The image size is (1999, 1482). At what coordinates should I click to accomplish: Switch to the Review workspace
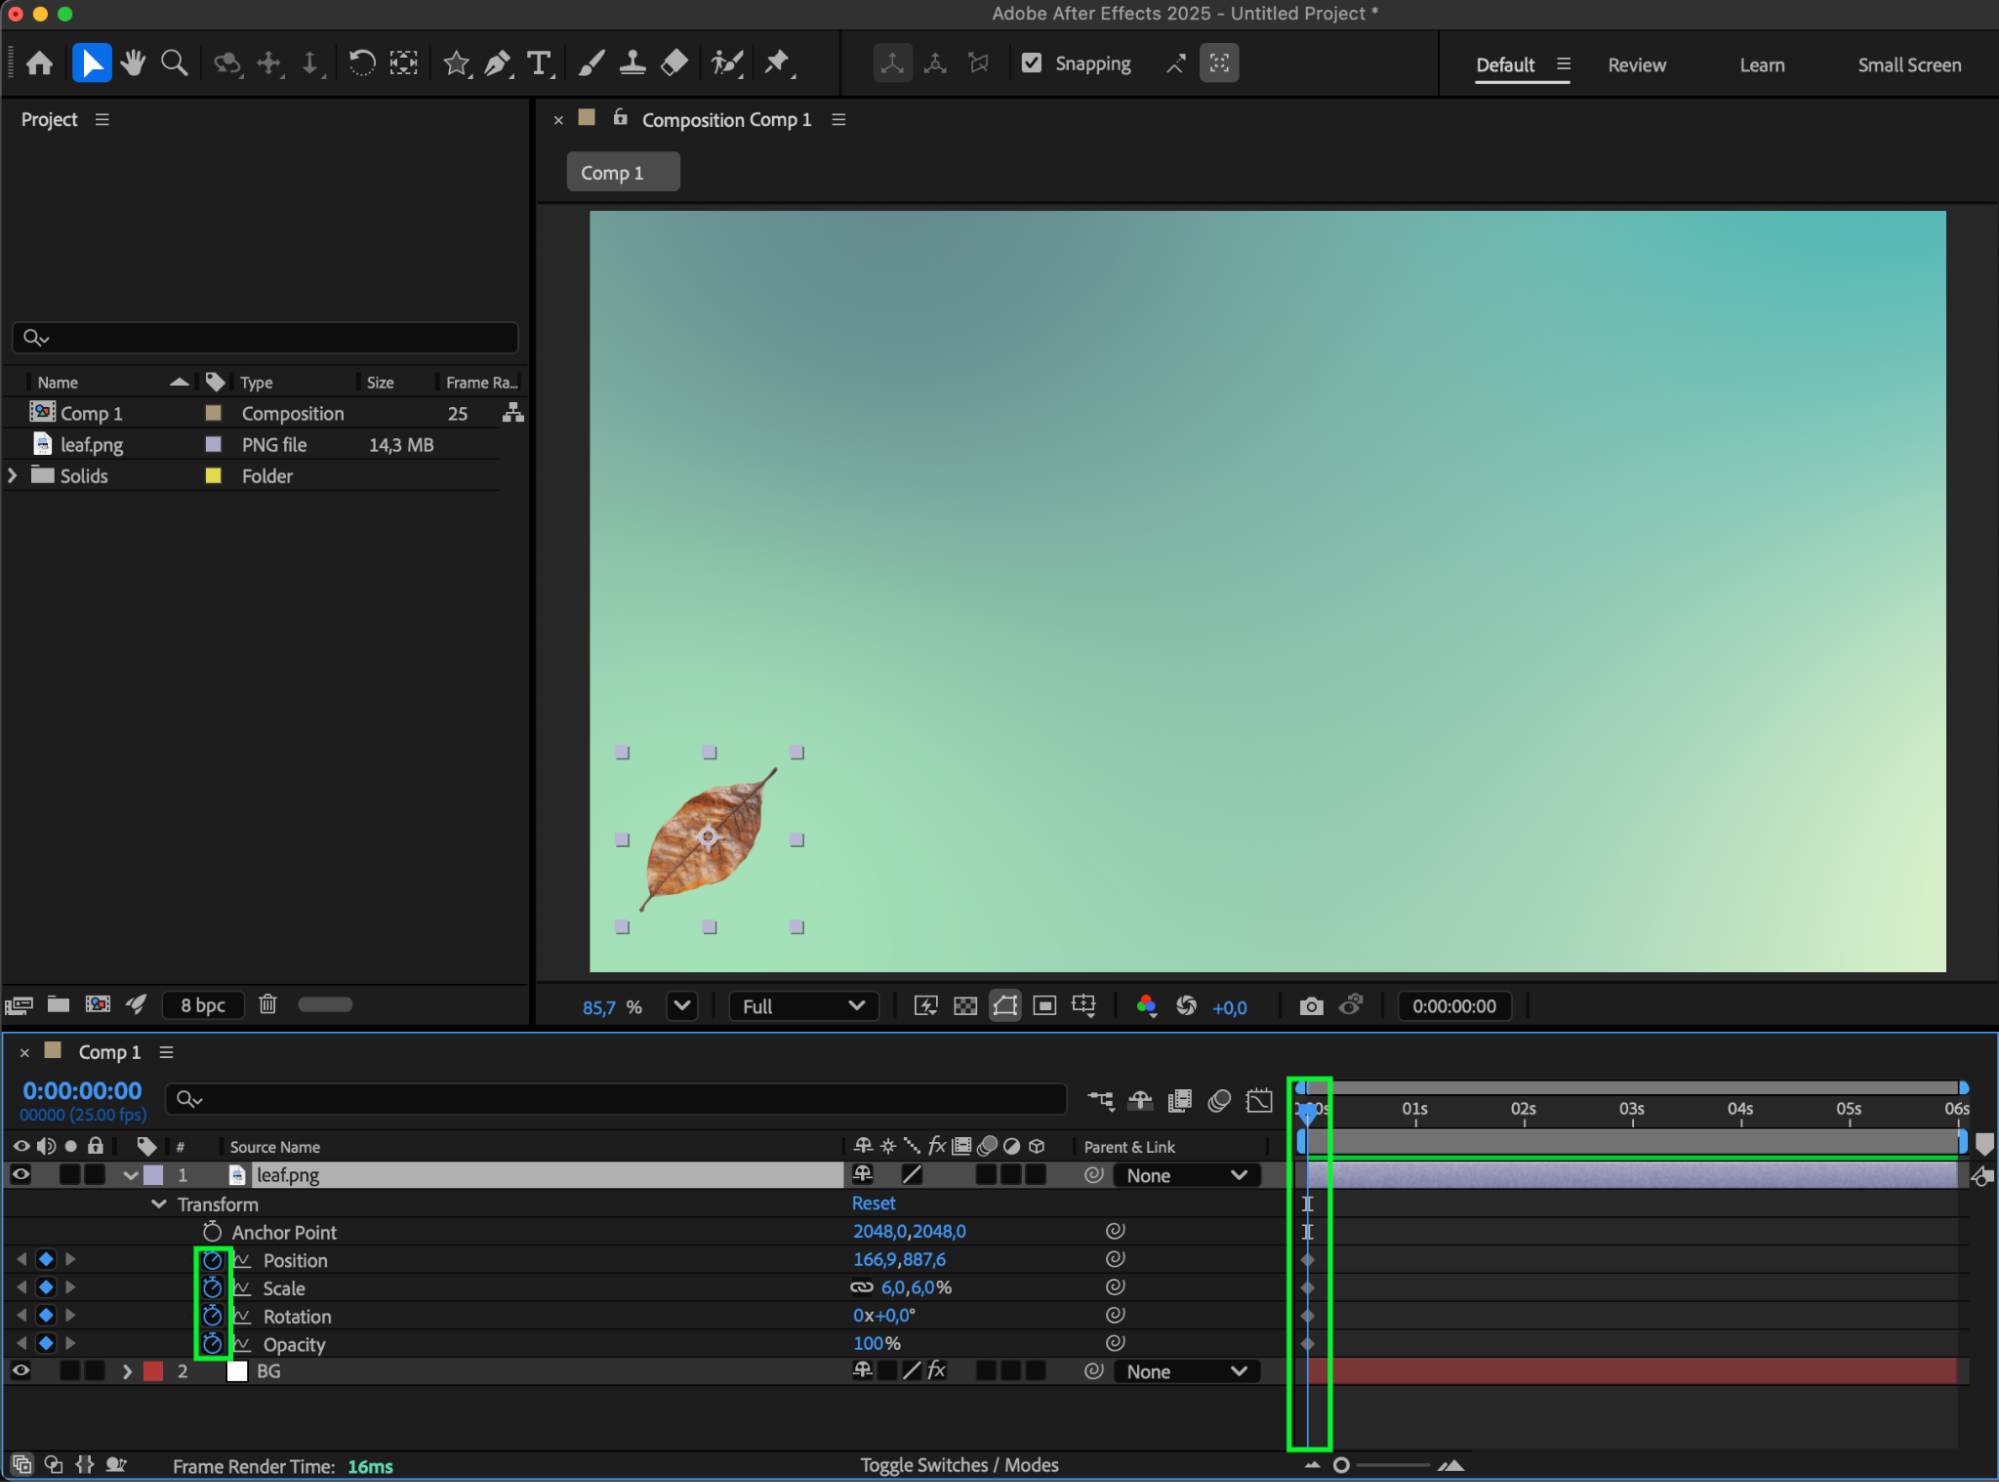[1636, 65]
